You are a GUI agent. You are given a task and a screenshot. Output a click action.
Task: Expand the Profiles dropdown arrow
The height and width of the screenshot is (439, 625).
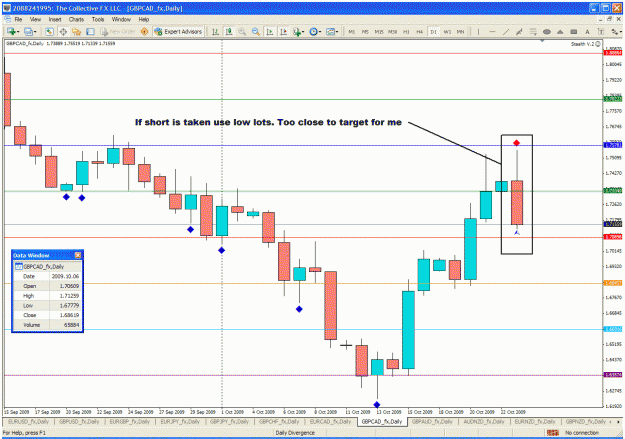tap(35, 32)
